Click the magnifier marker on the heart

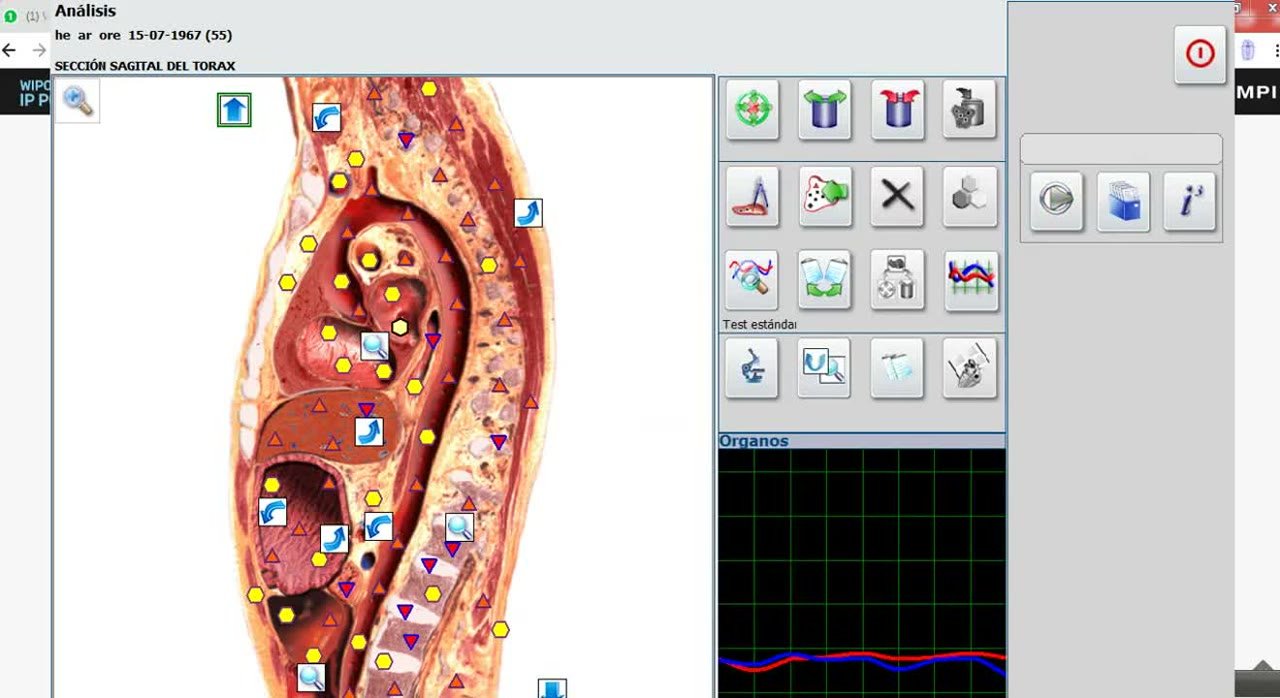[375, 346]
